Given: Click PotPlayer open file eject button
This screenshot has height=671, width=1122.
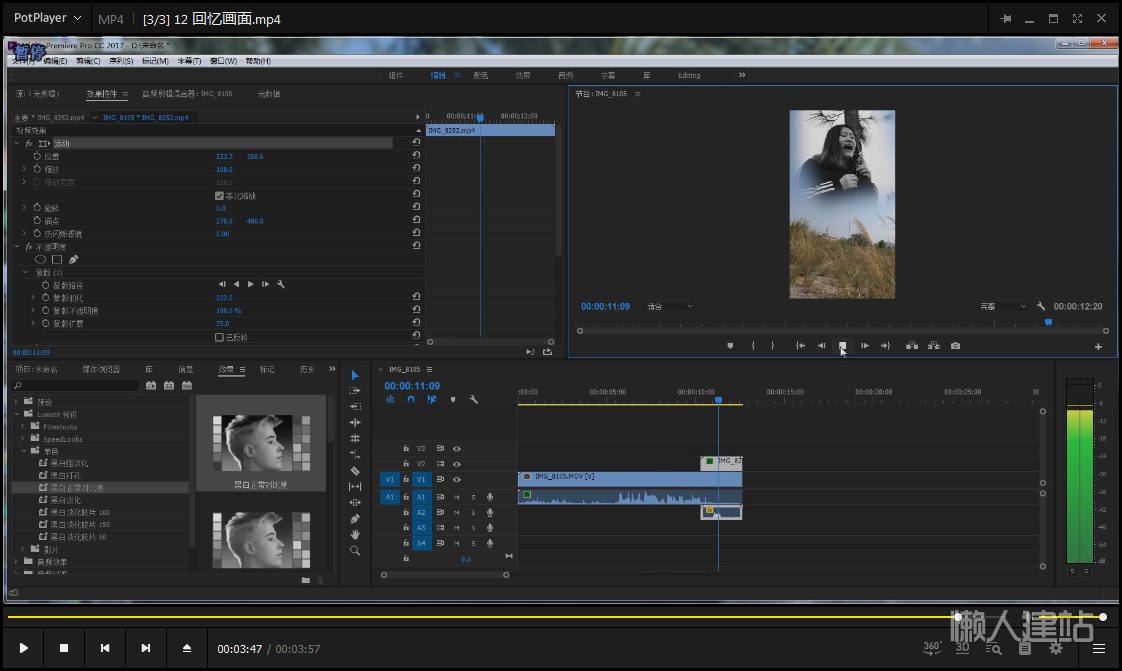Looking at the screenshot, I should pyautogui.click(x=187, y=648).
